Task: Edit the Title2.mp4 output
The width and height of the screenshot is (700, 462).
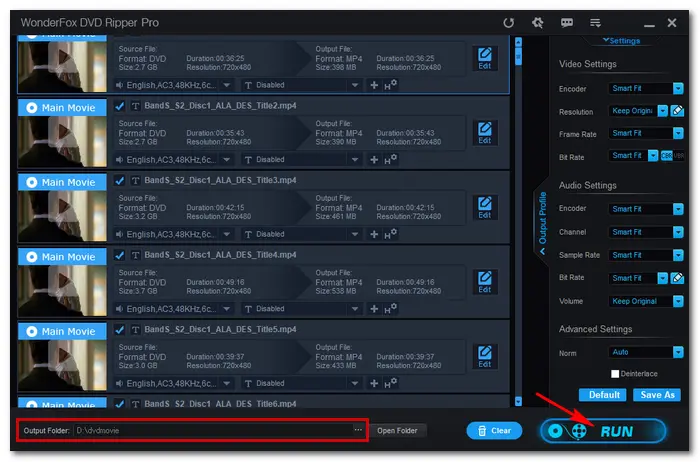Action: [x=485, y=133]
